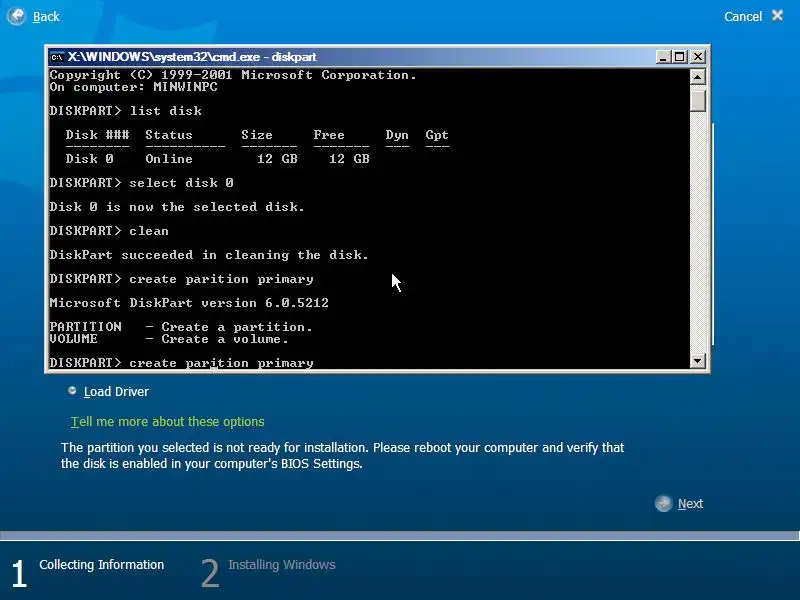Click 'Microsoft DiskPart version 6.0.5212' line
The image size is (800, 600).
pos(189,303)
